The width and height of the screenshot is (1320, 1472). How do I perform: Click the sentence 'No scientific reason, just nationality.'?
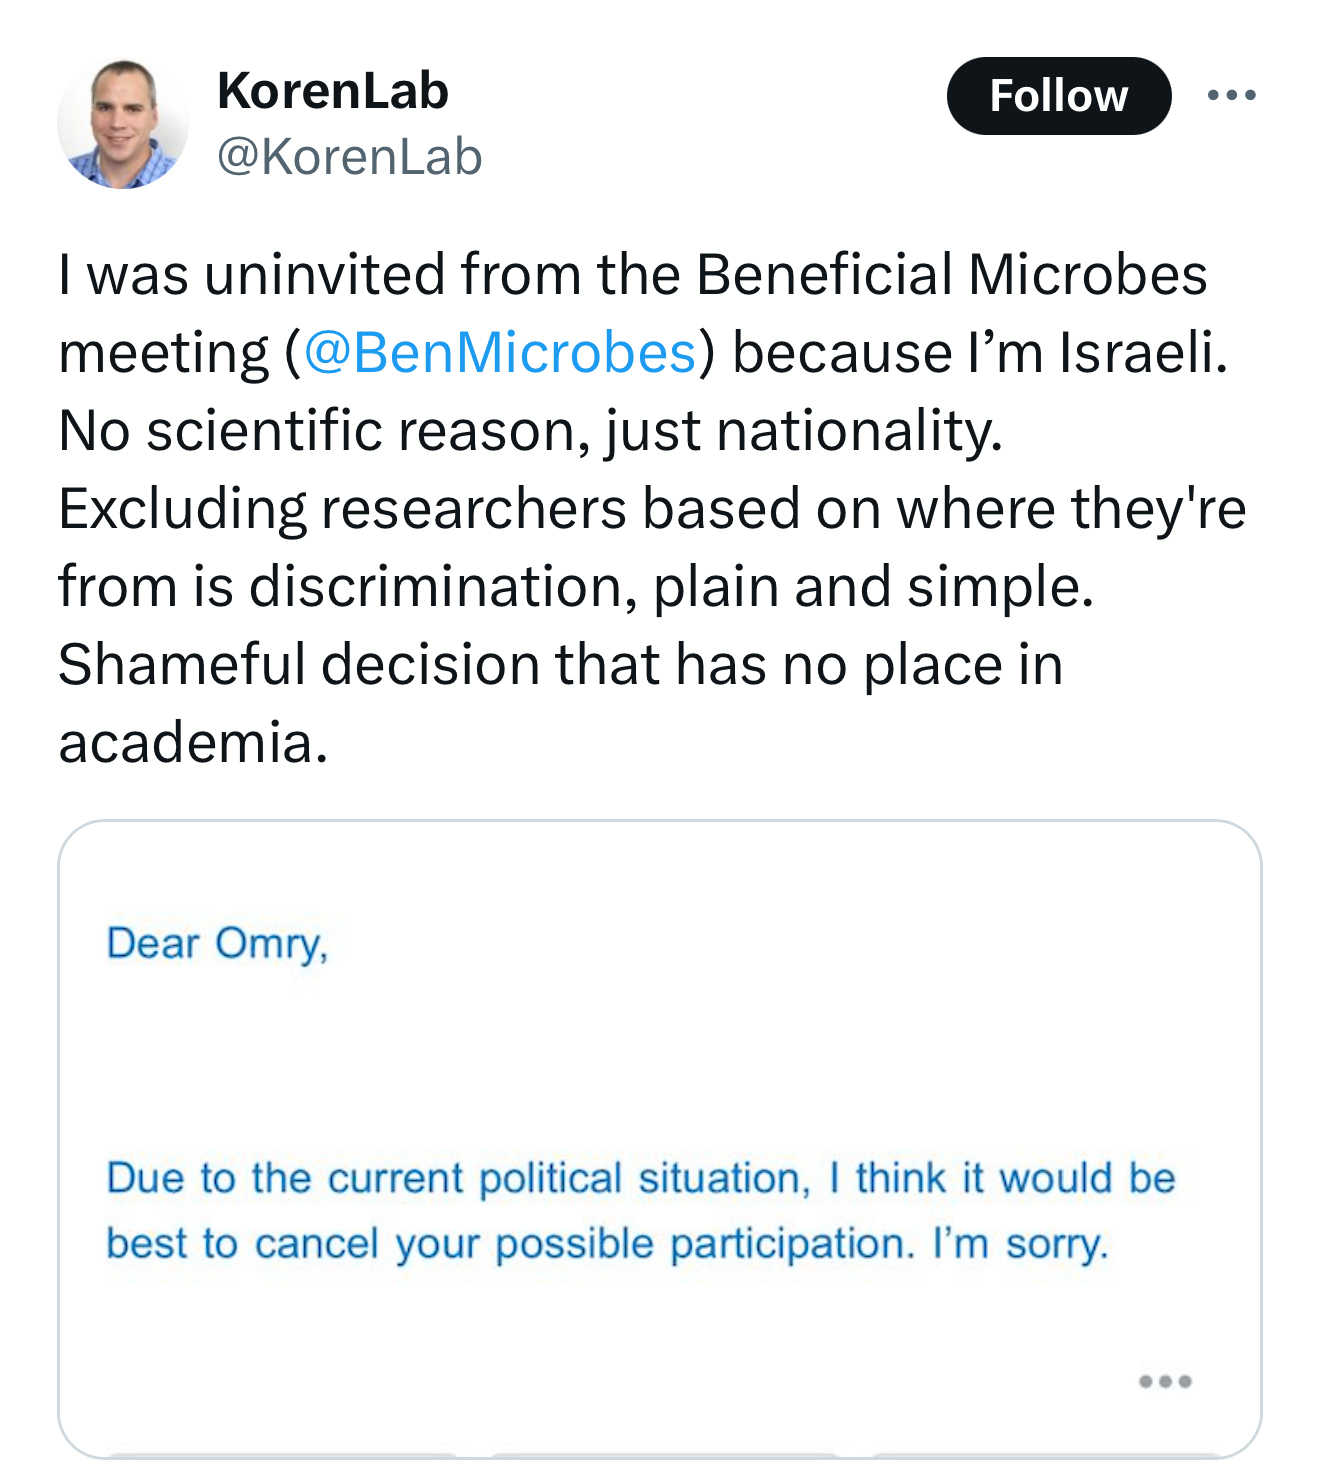[x=530, y=430]
